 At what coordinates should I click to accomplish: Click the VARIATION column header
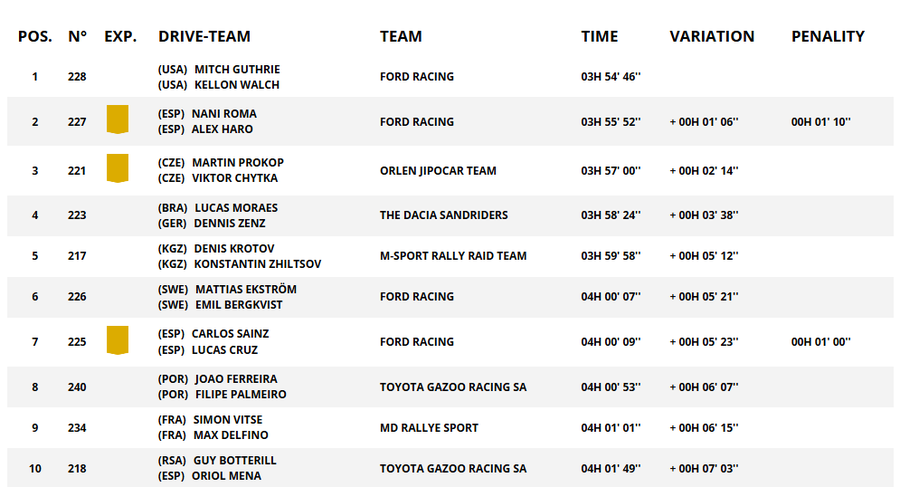711,36
